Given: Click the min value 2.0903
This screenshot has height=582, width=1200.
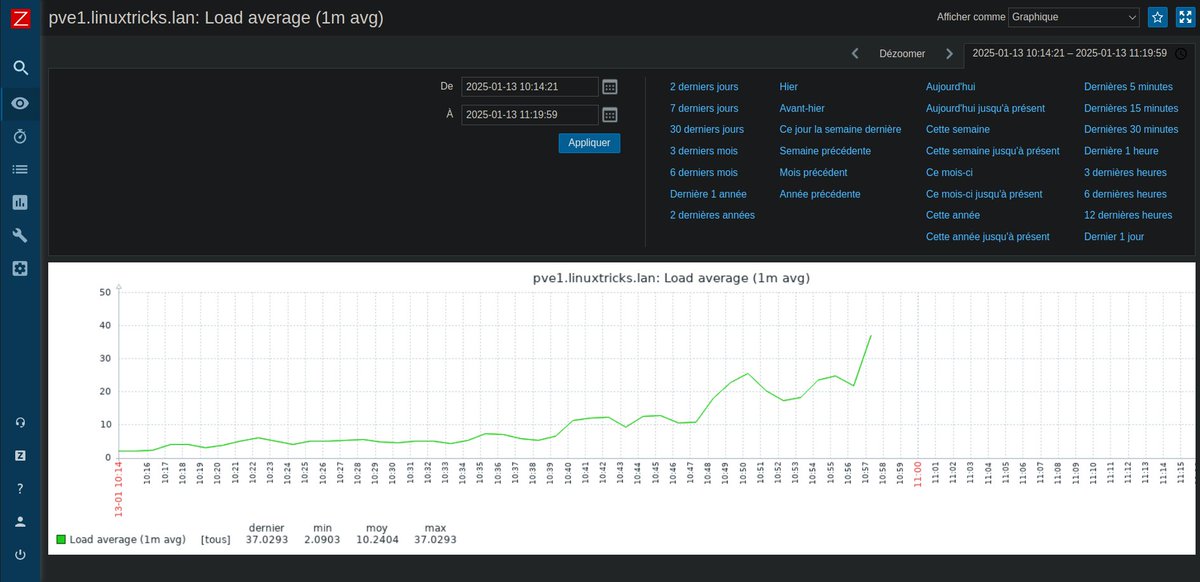Looking at the screenshot, I should [x=321, y=540].
